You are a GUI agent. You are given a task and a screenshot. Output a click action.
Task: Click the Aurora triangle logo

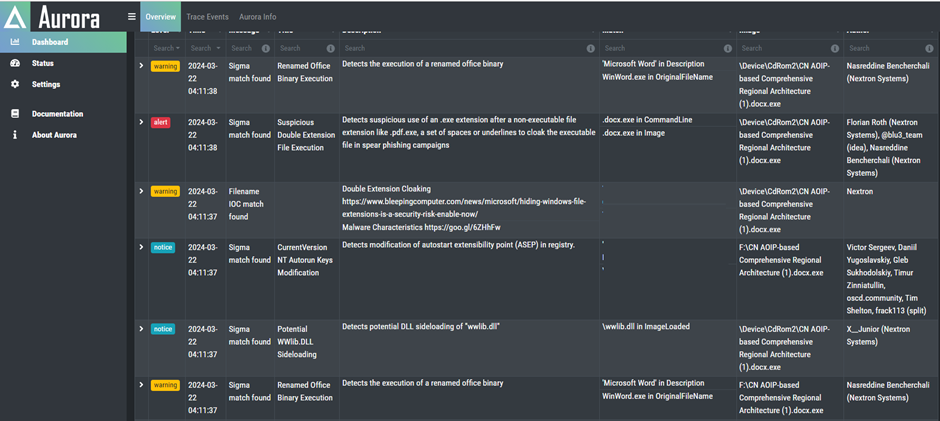(17, 17)
